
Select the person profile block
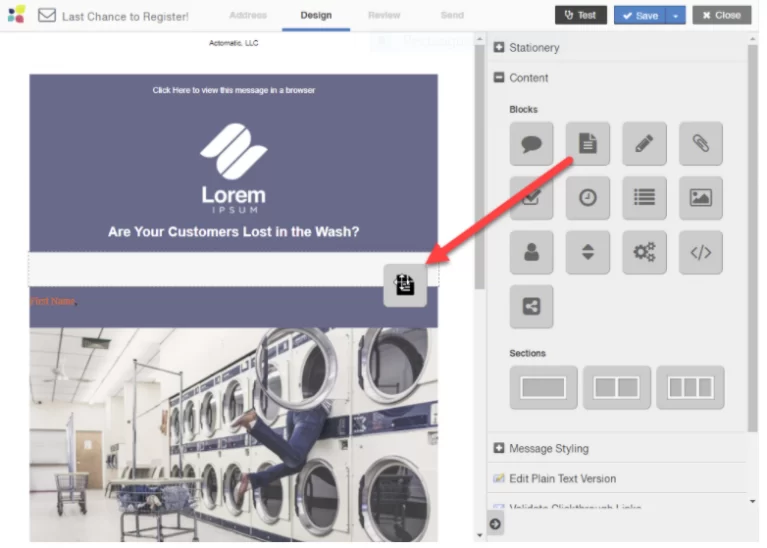pos(531,253)
